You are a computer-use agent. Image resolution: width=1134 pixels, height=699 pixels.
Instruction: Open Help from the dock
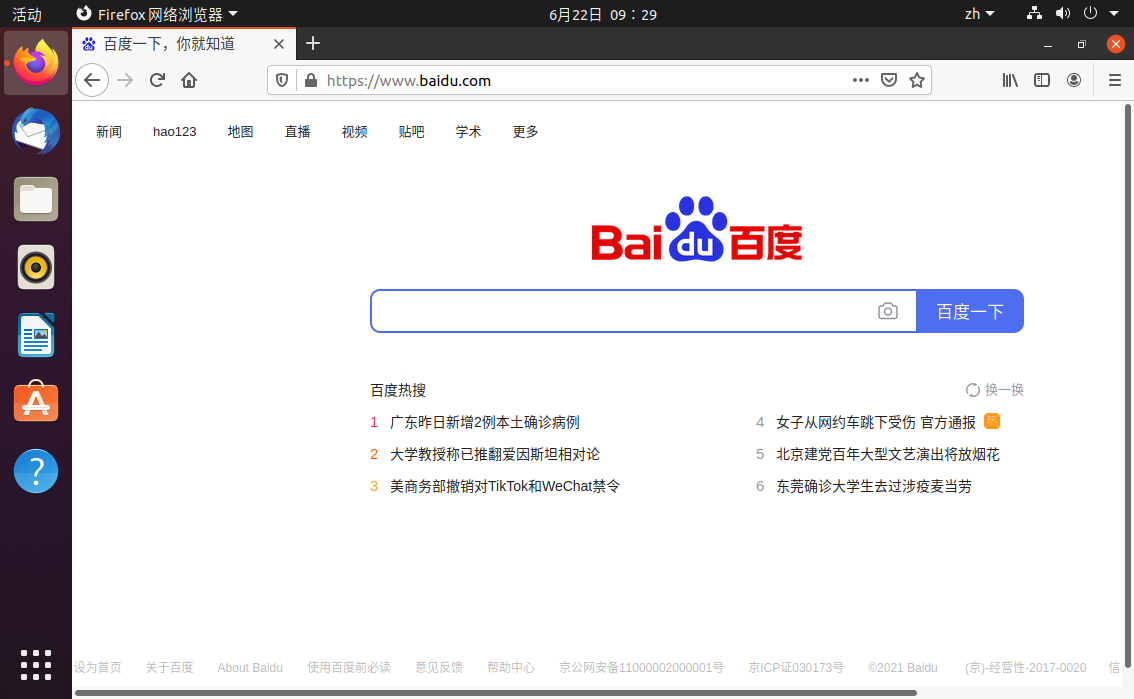35,471
